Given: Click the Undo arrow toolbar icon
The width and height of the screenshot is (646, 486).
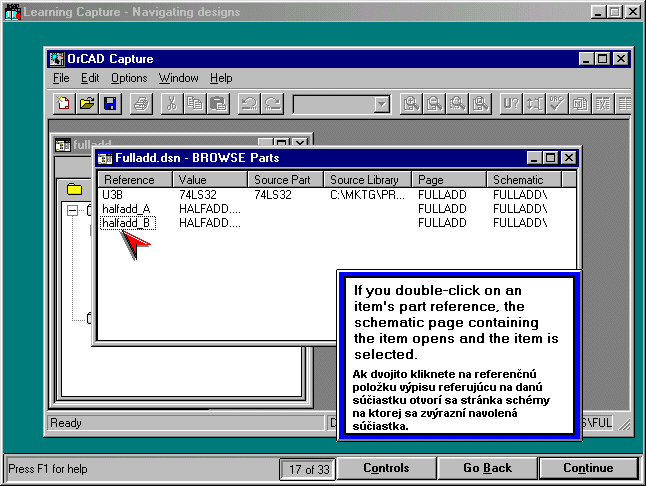Looking at the screenshot, I should point(249,103).
